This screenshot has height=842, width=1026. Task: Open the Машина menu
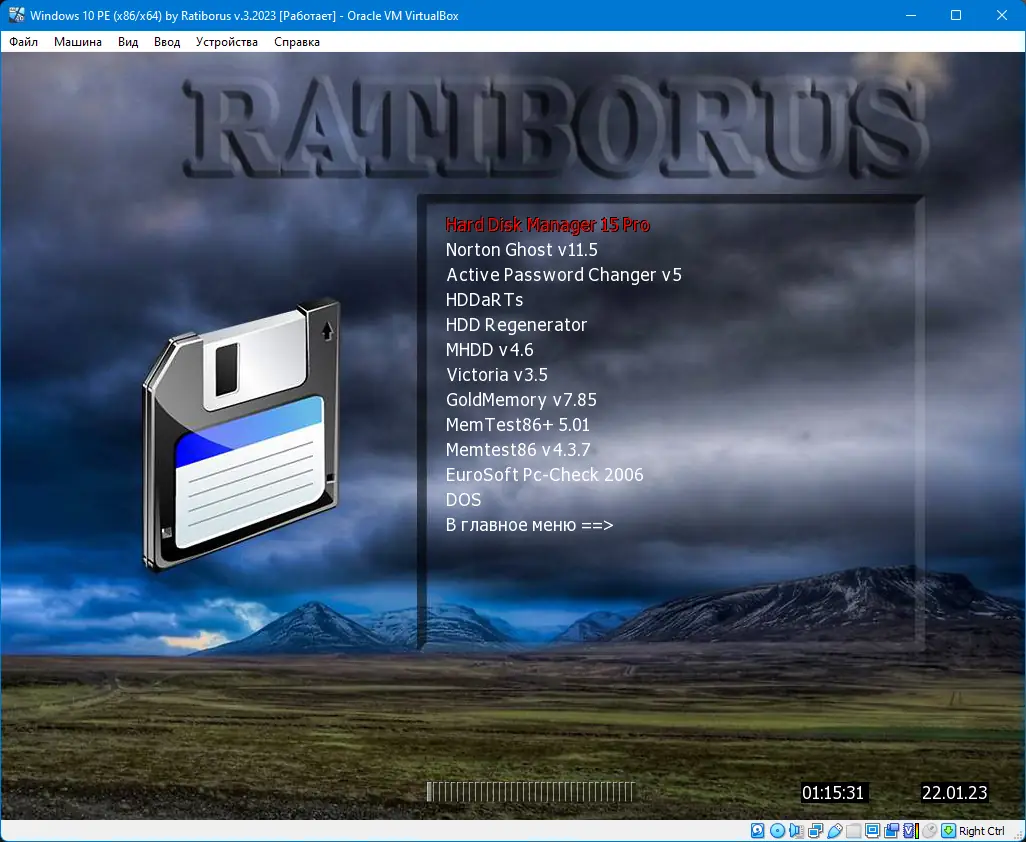[78, 42]
